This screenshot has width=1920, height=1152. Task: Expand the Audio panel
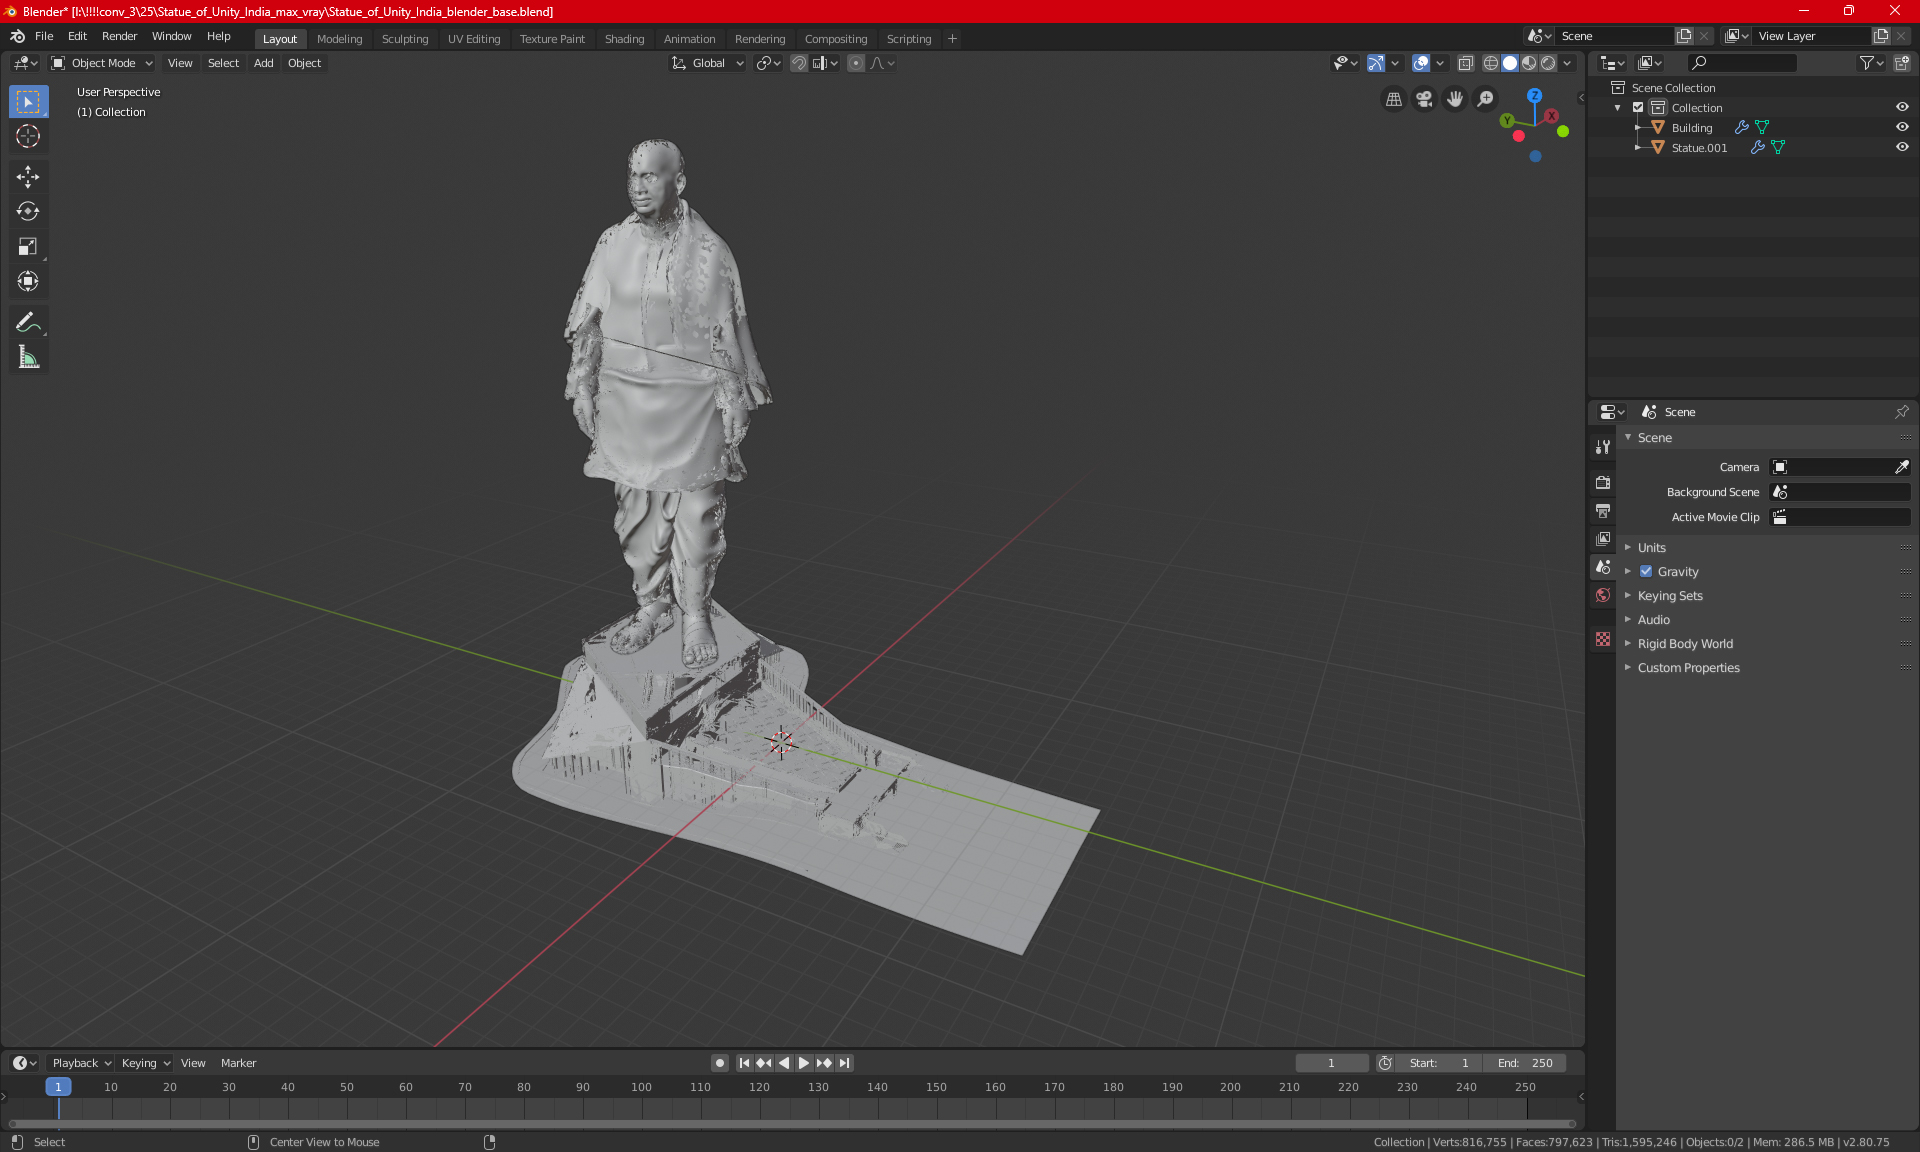[x=1653, y=620]
